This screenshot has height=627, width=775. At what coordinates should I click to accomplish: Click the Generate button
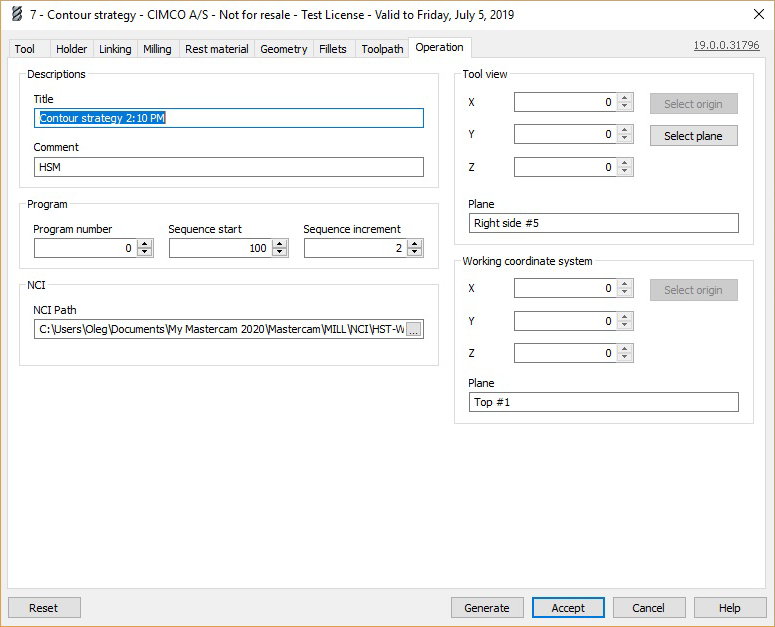(x=487, y=608)
